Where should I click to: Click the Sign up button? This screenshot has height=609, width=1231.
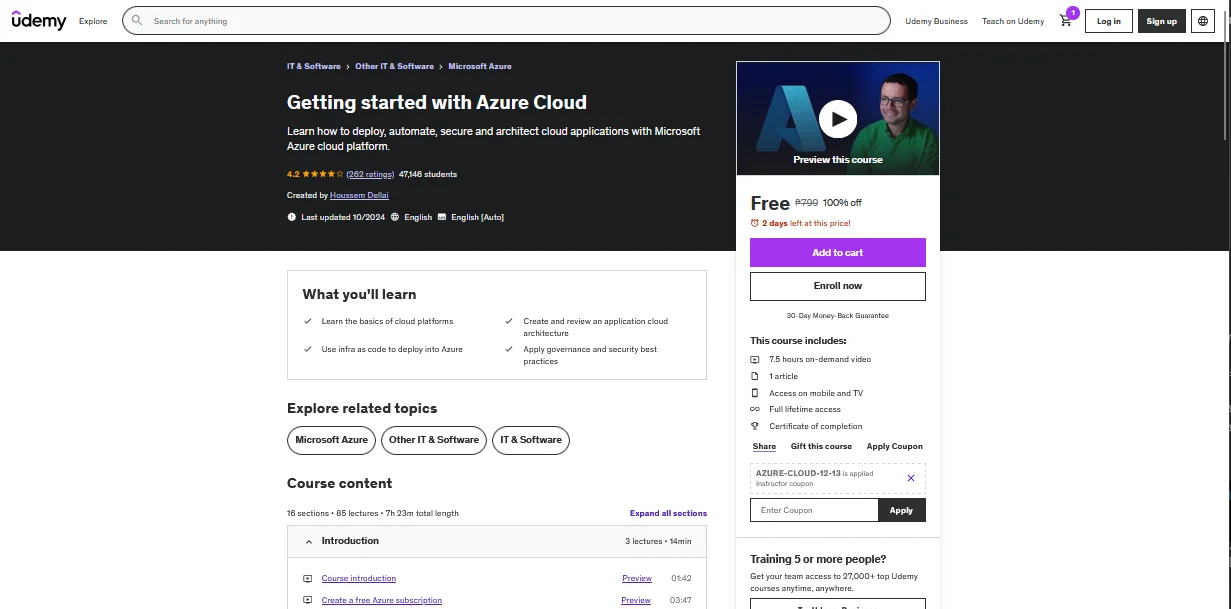click(1162, 21)
